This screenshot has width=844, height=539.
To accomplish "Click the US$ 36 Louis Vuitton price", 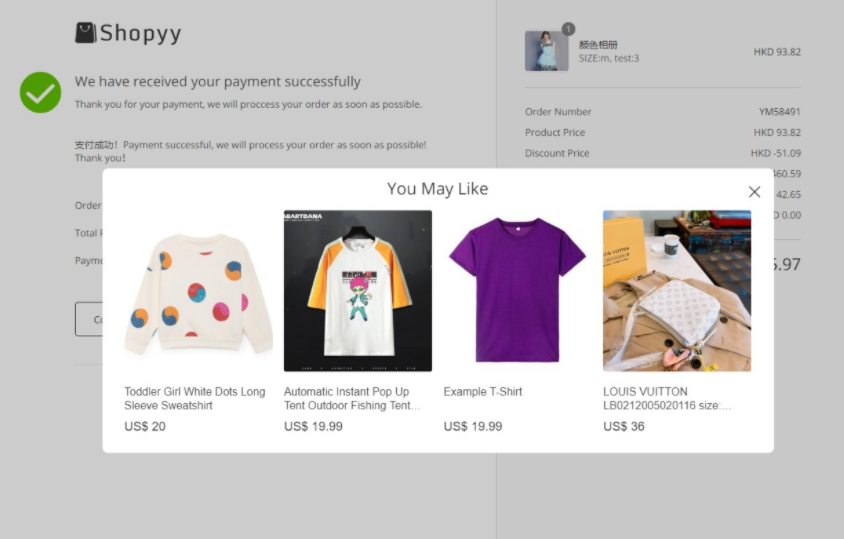I will tap(624, 427).
